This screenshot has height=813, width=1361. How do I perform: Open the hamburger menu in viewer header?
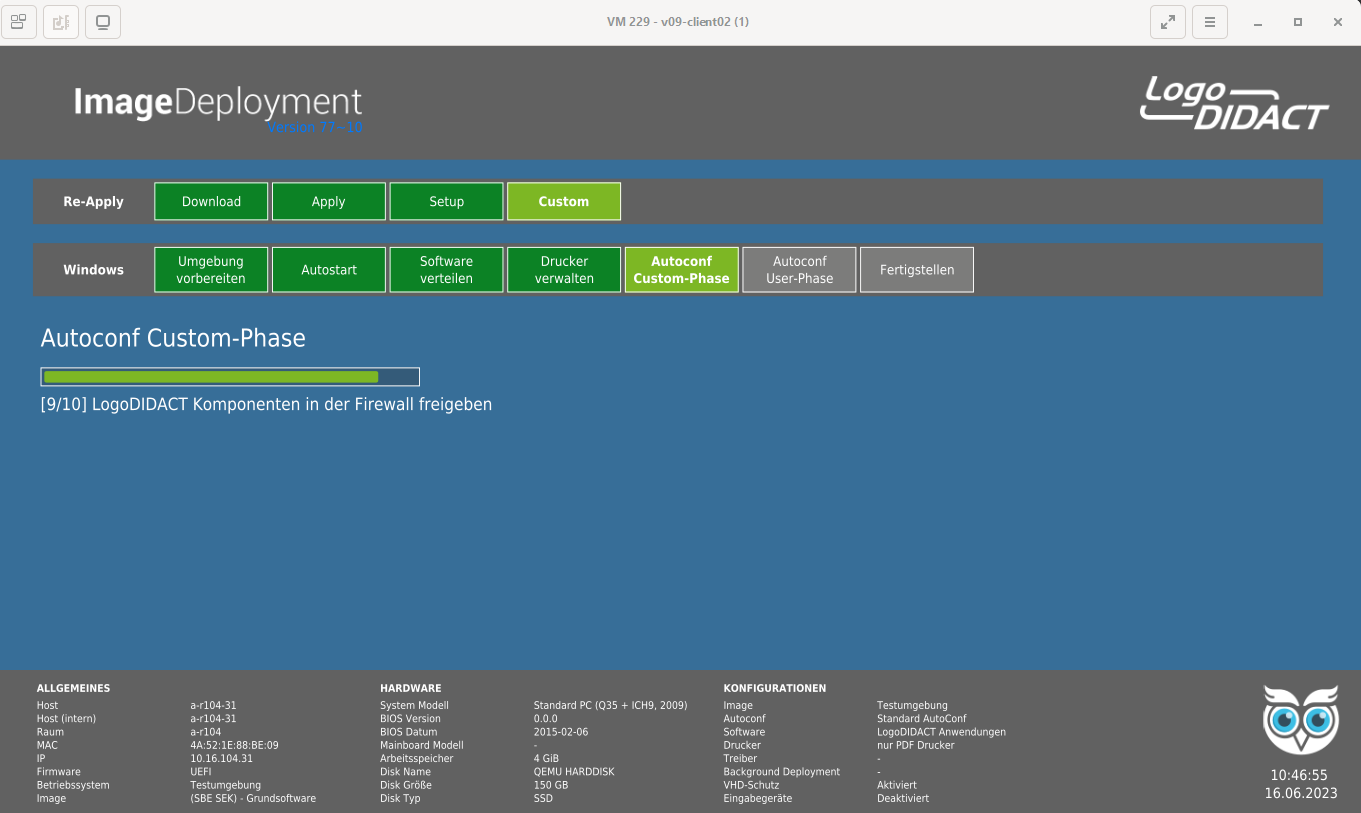[1210, 22]
